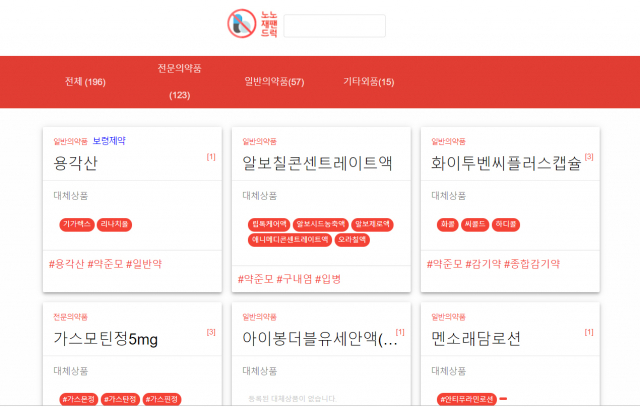The height and width of the screenshot is (407, 640).
Task: Select the 알보제로액 alternative tag
Action: pos(372,224)
